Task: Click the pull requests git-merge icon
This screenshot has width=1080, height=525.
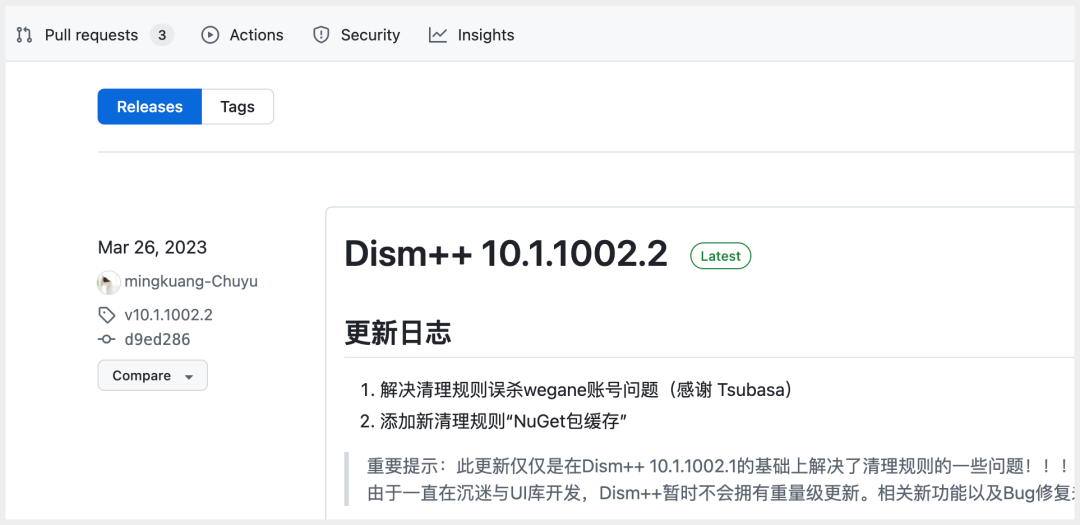Action: coord(25,35)
